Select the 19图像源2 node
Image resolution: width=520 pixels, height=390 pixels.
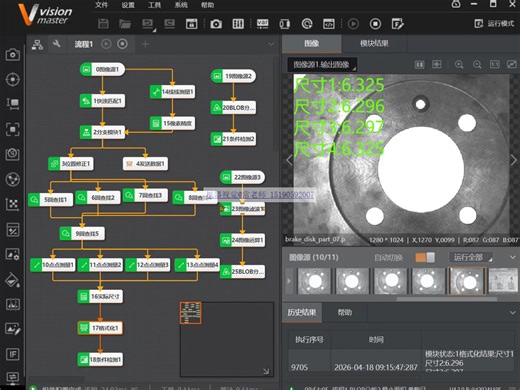(x=233, y=76)
